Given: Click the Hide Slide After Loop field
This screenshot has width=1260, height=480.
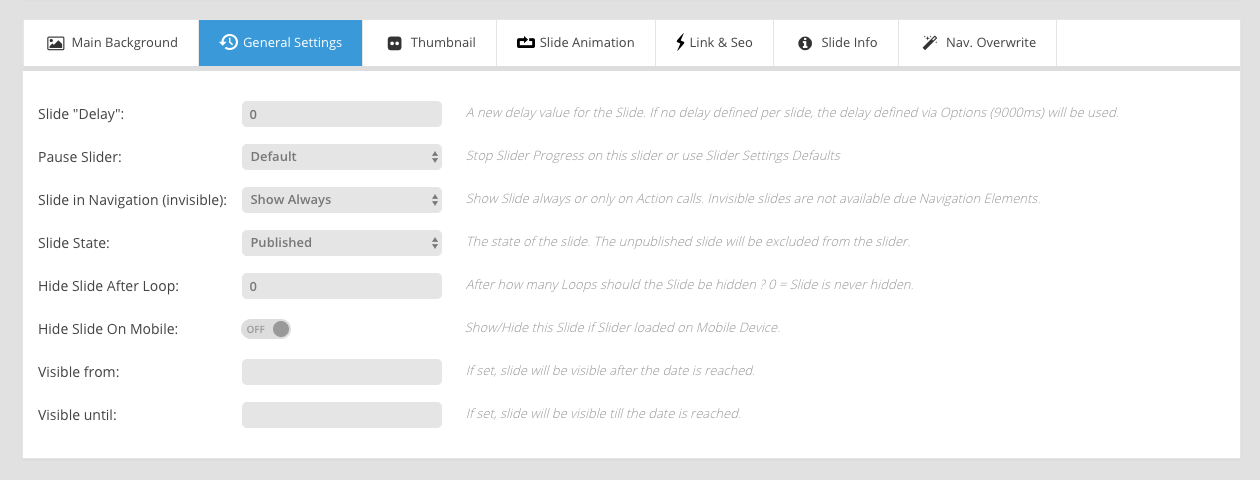Looking at the screenshot, I should 342,286.
